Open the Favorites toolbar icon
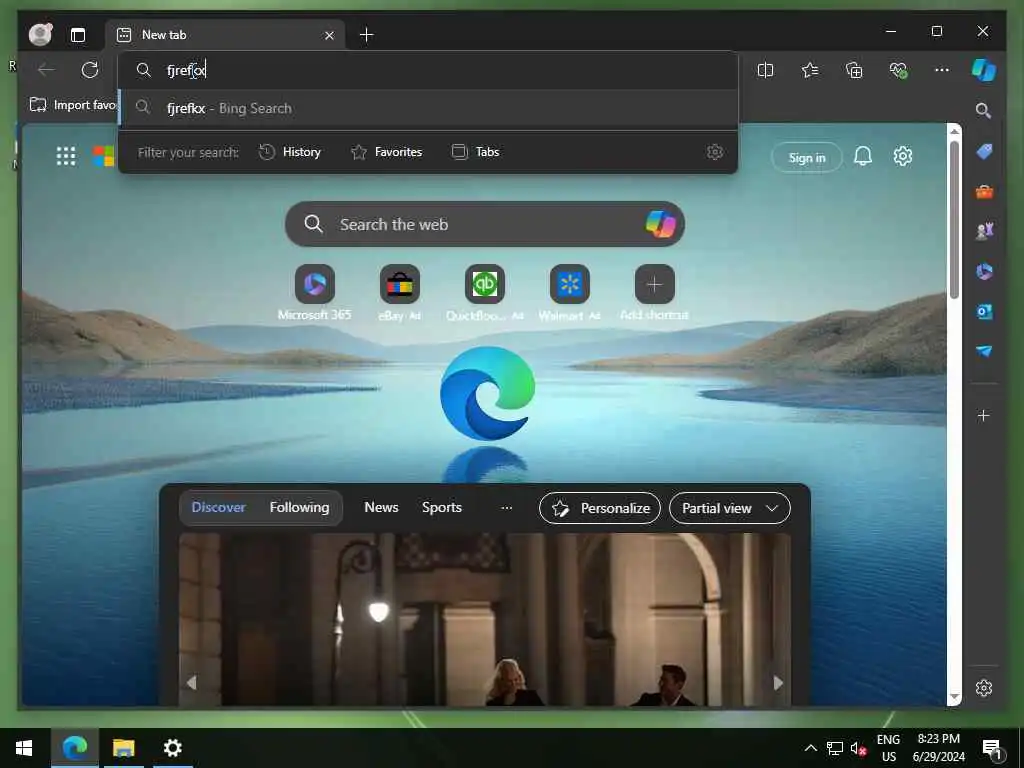This screenshot has width=1024, height=768. 810,70
